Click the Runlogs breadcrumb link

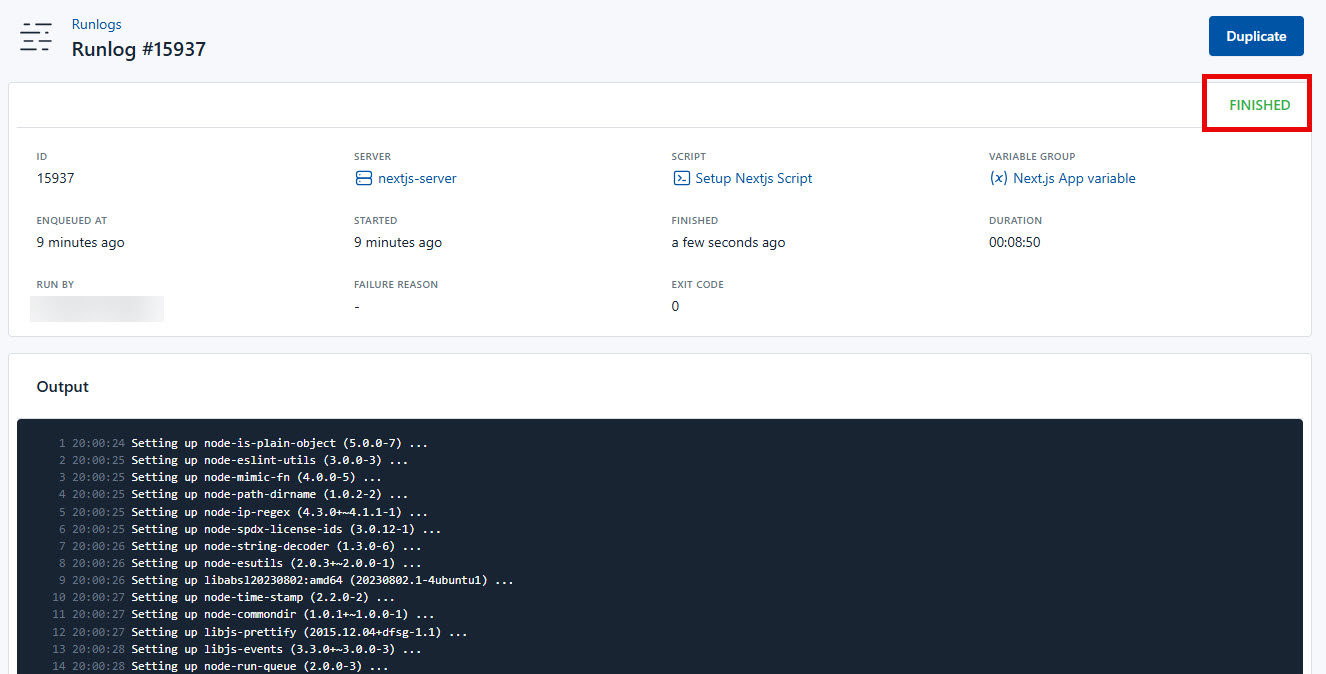96,24
